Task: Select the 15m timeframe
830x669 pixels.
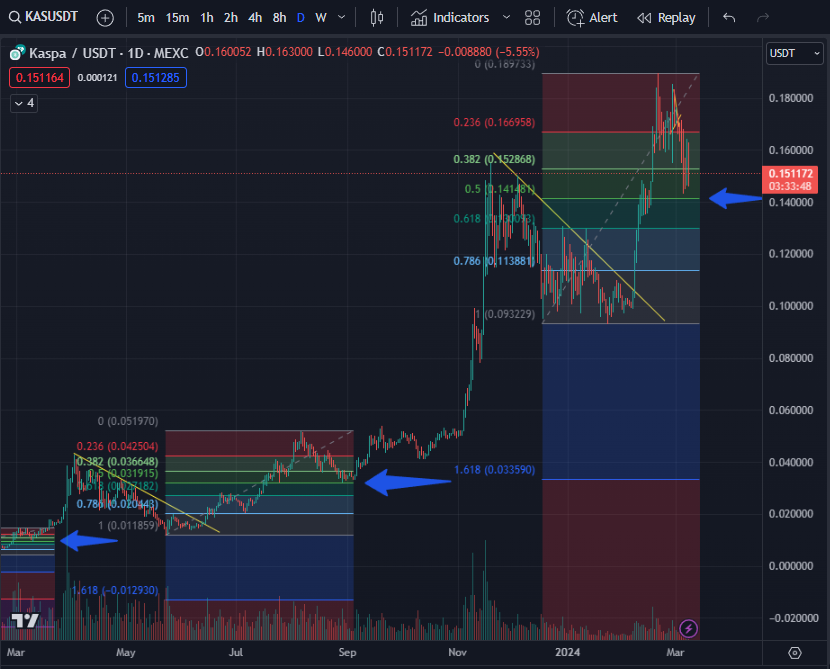Action: 177,18
